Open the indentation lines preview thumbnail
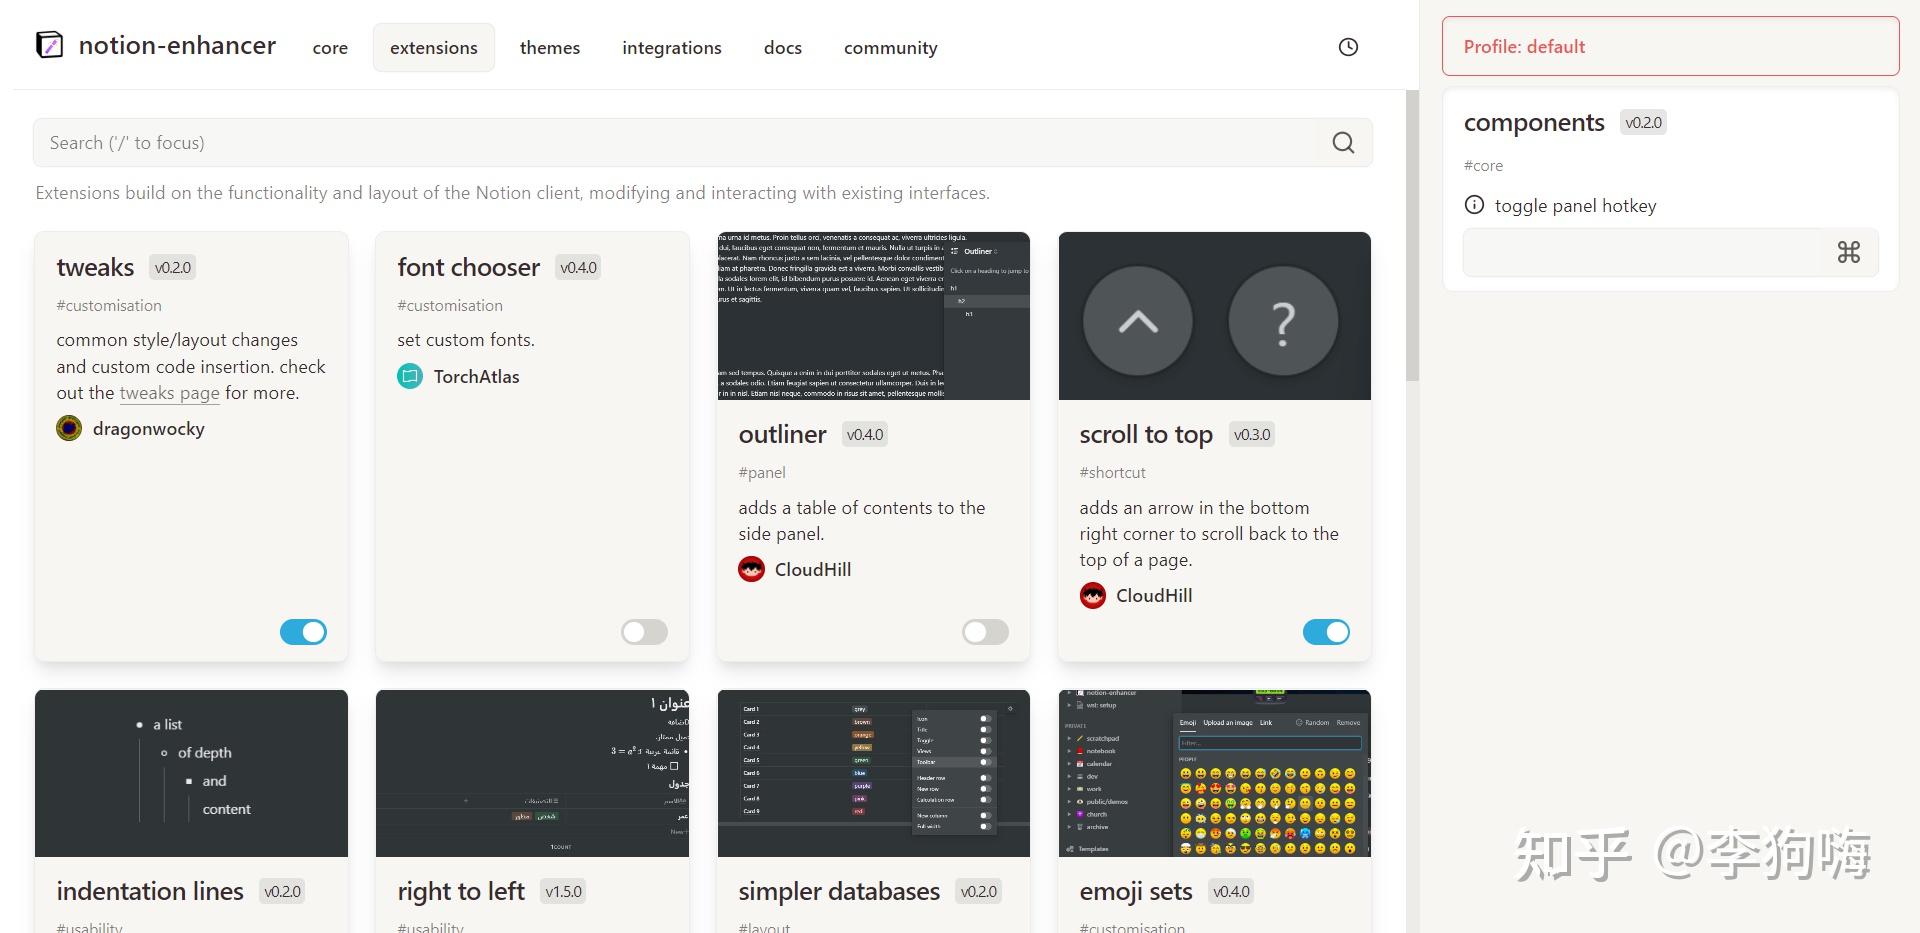 click(191, 773)
